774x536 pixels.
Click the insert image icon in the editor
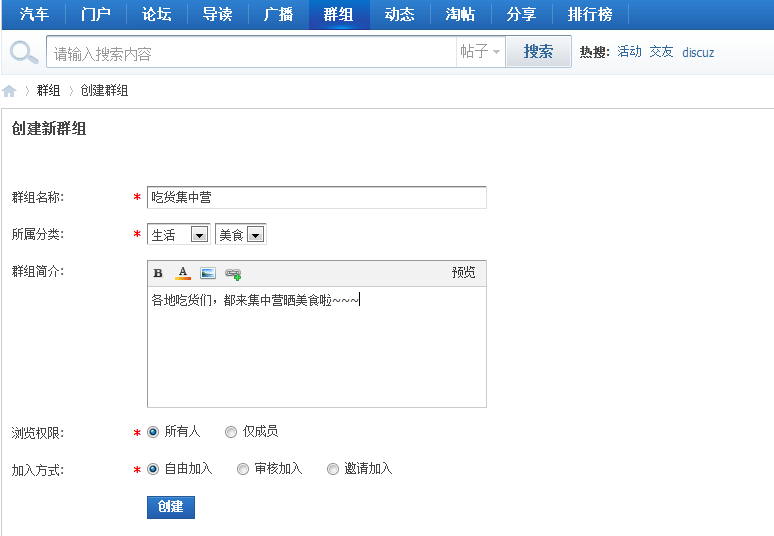pos(208,273)
